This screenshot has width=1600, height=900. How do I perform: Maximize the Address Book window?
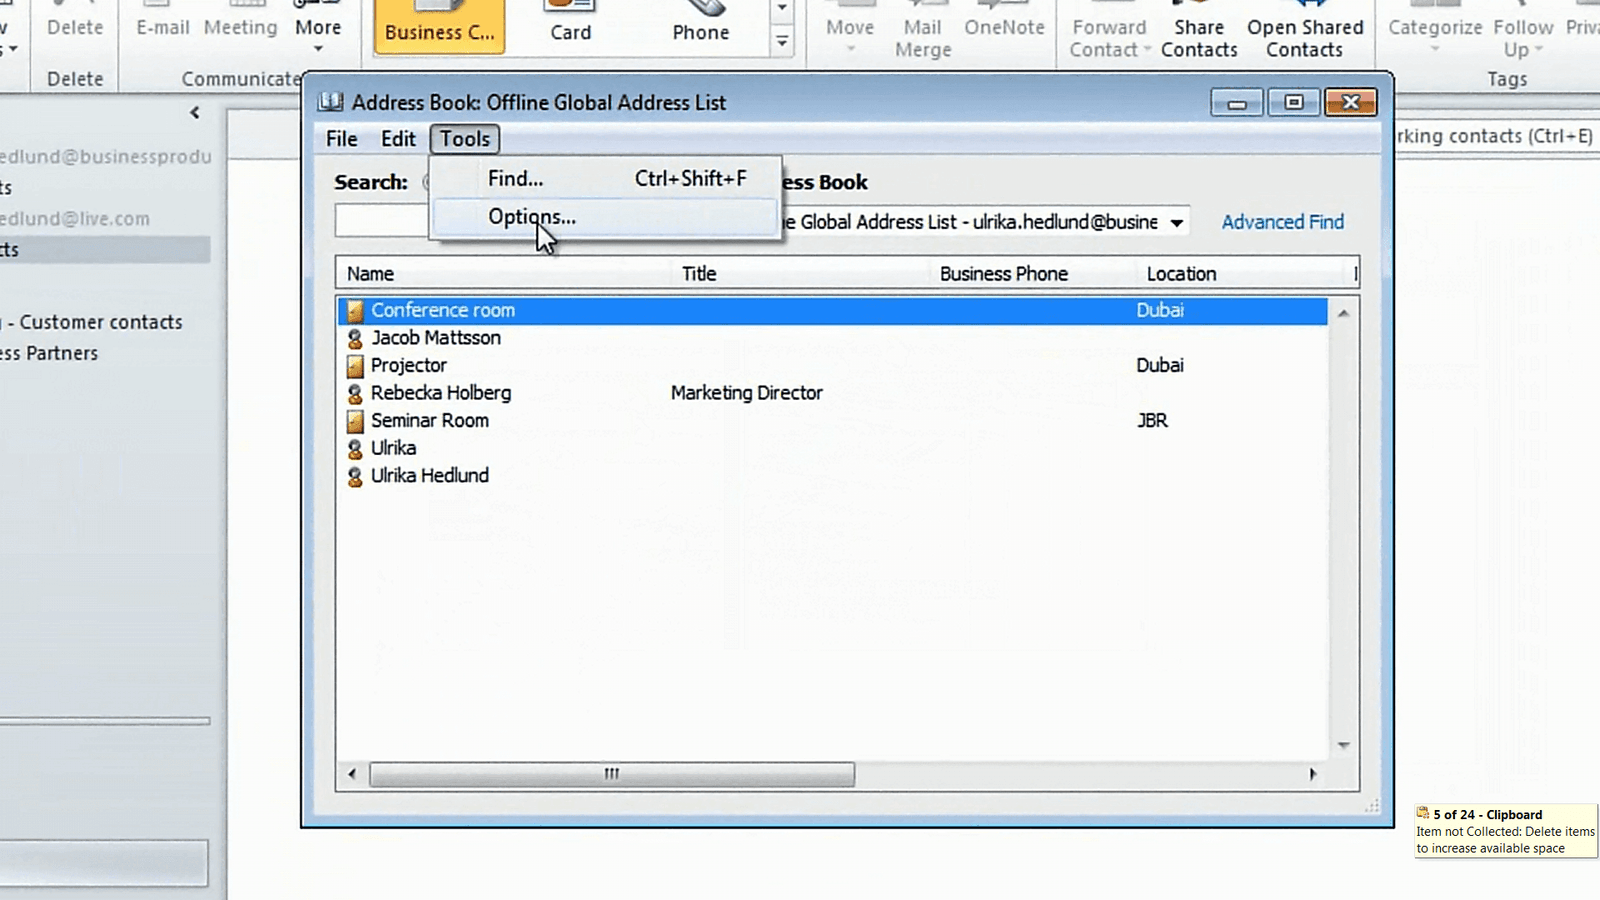[1294, 102]
